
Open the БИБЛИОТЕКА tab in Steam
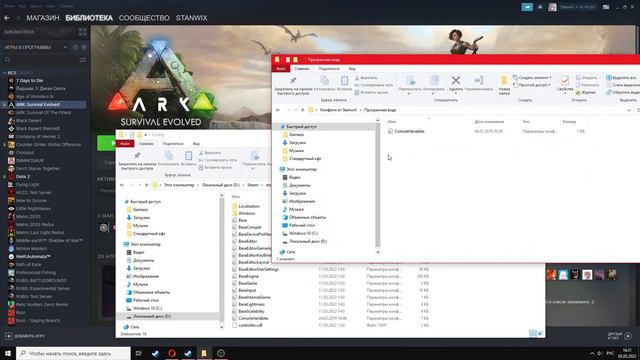click(89, 18)
